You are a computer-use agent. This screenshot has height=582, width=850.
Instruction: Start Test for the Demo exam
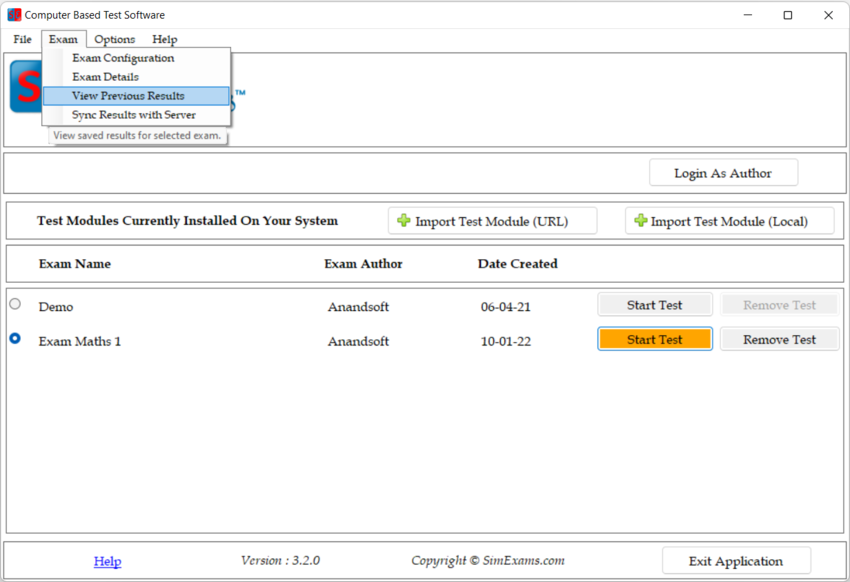(x=654, y=305)
